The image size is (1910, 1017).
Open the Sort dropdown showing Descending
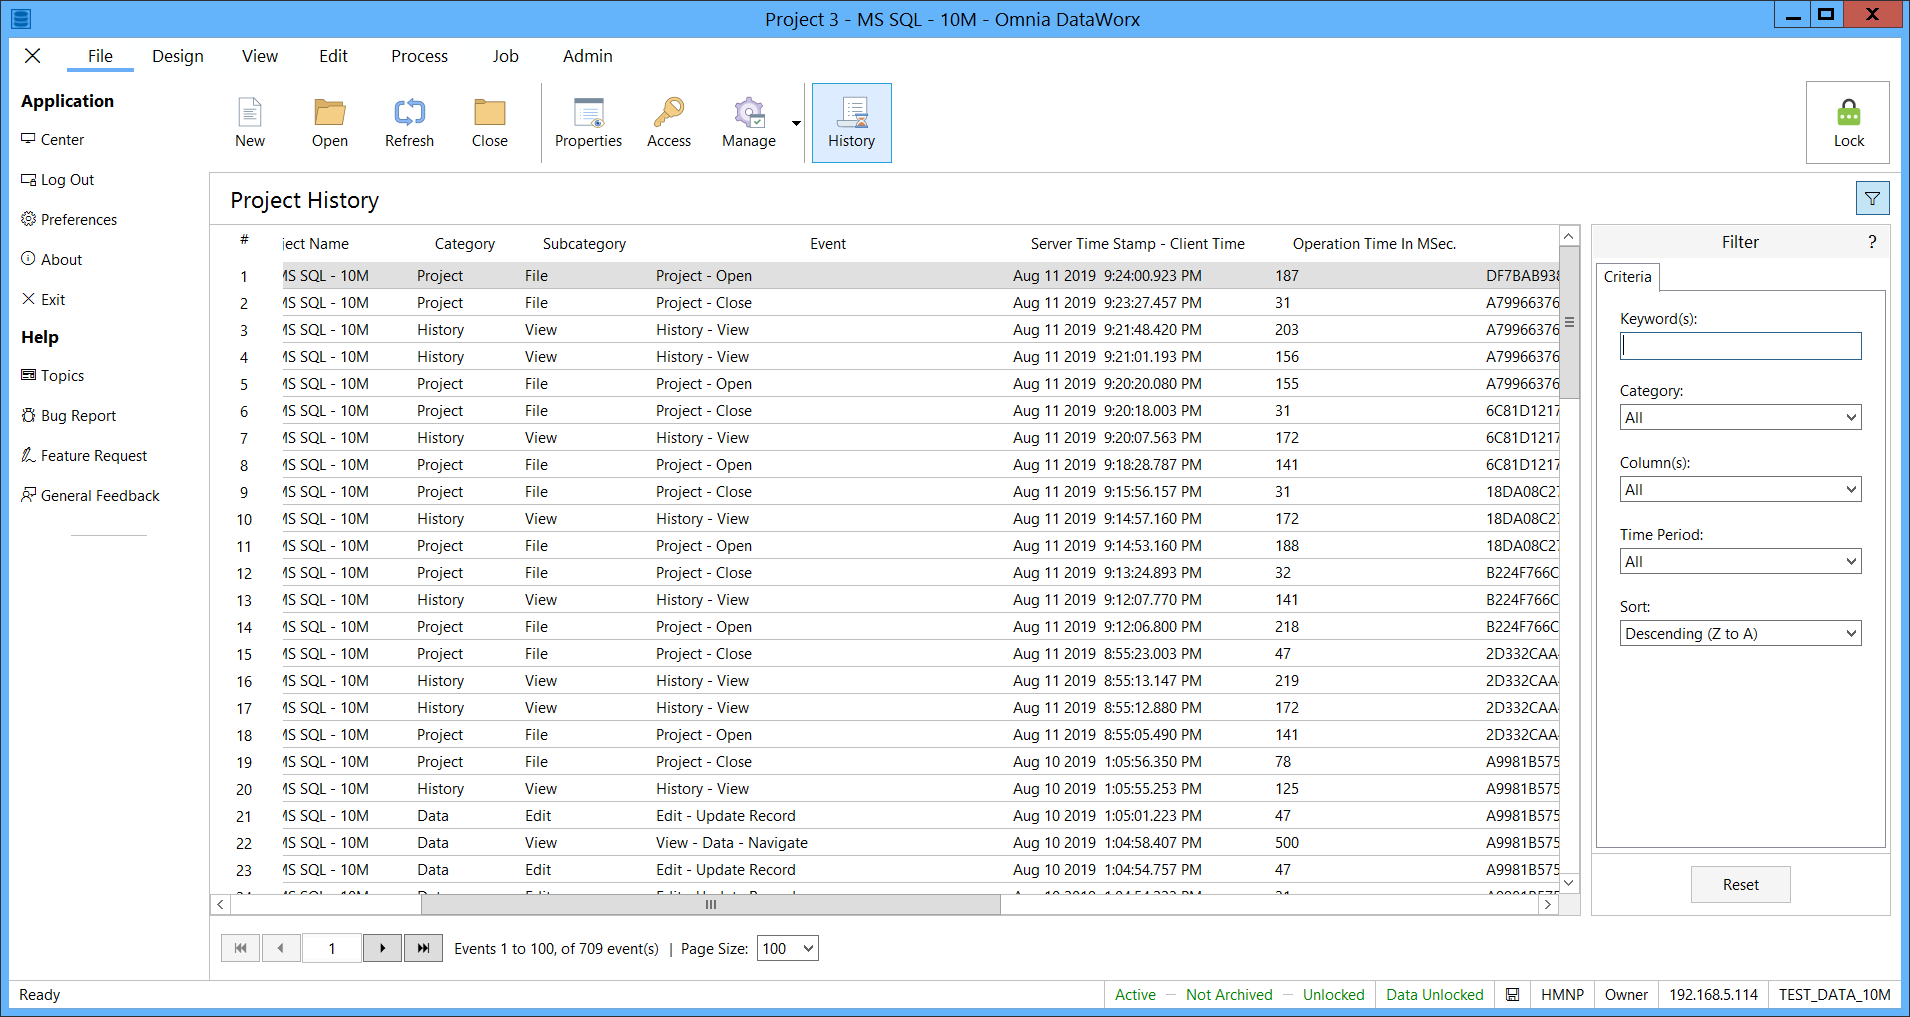(x=1740, y=634)
